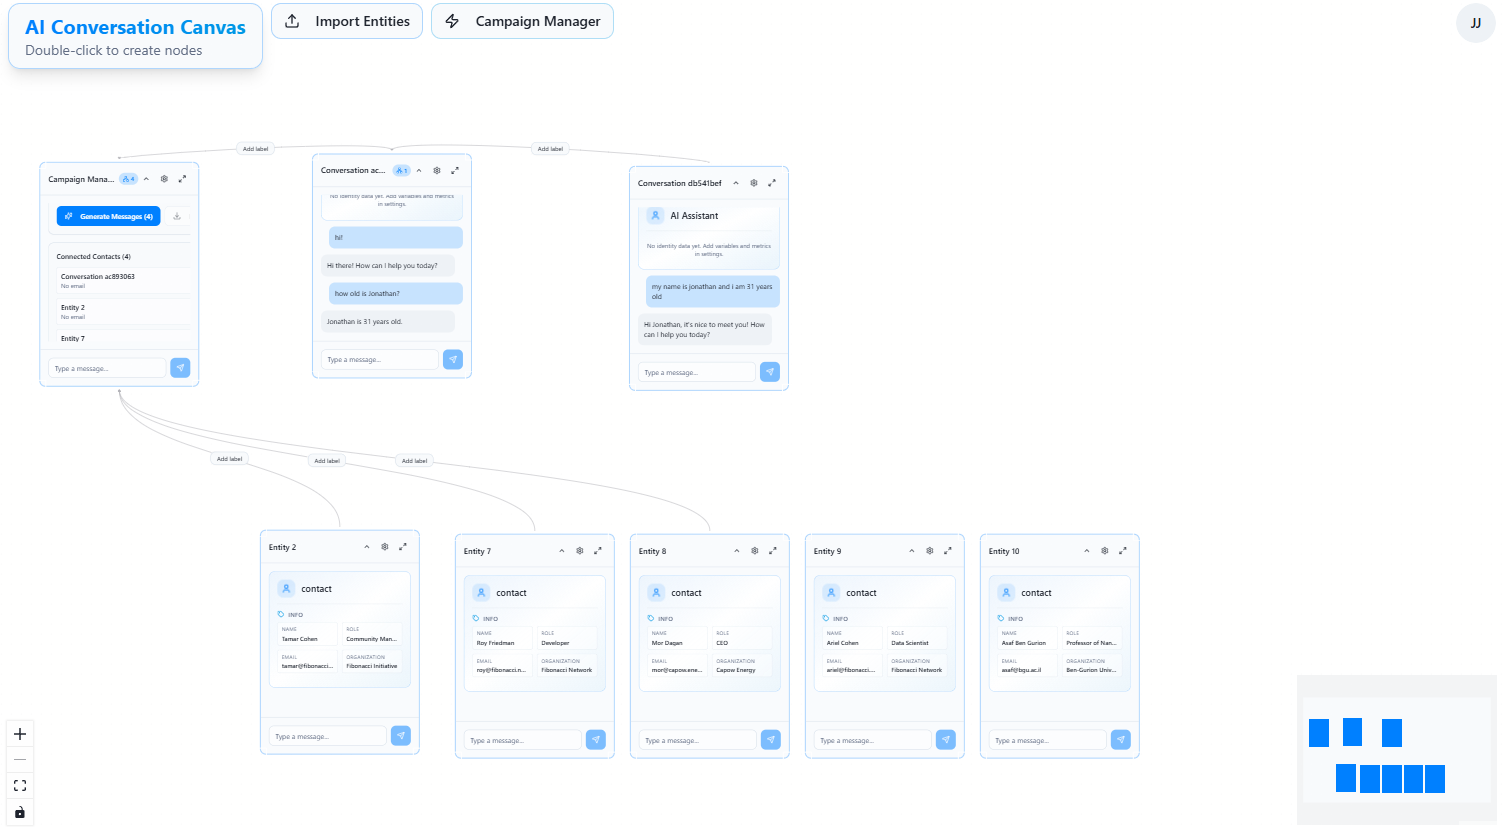Click contacts count badge on Campaign Manager header
The height and width of the screenshot is (827, 1507).
tap(129, 179)
